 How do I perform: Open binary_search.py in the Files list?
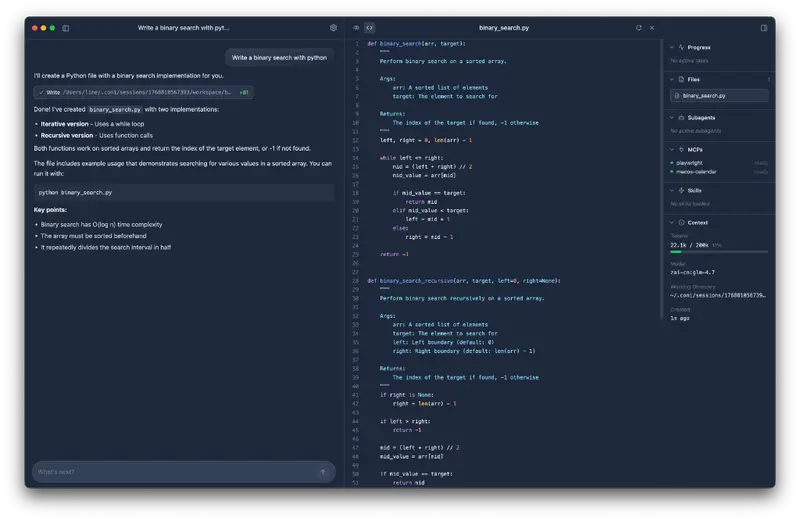coord(719,96)
